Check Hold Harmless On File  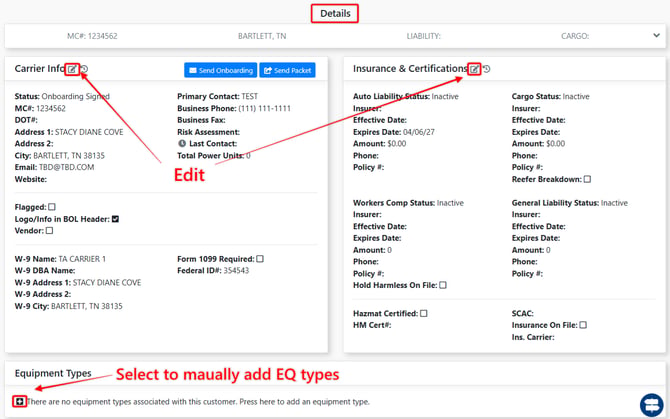point(443,285)
